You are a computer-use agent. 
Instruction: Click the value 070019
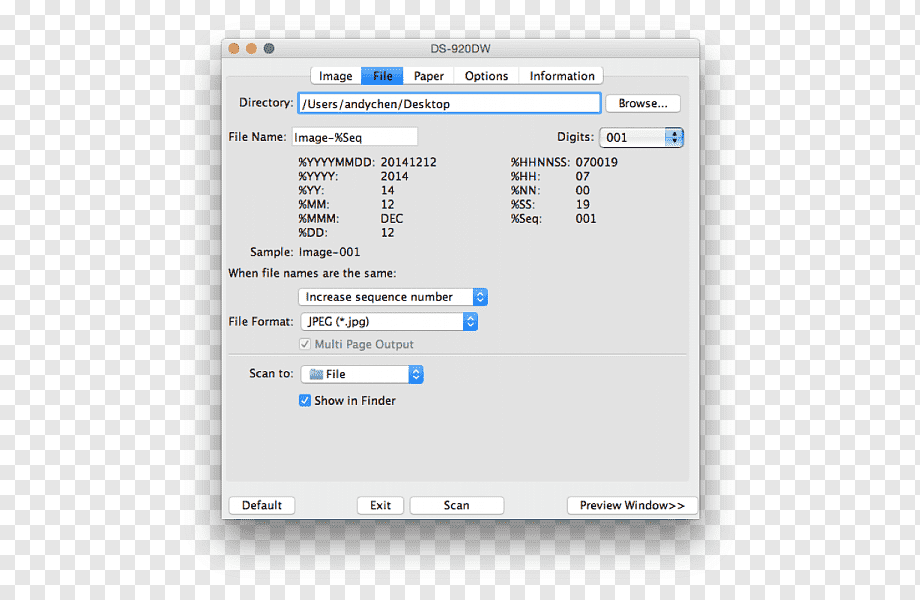click(x=596, y=162)
